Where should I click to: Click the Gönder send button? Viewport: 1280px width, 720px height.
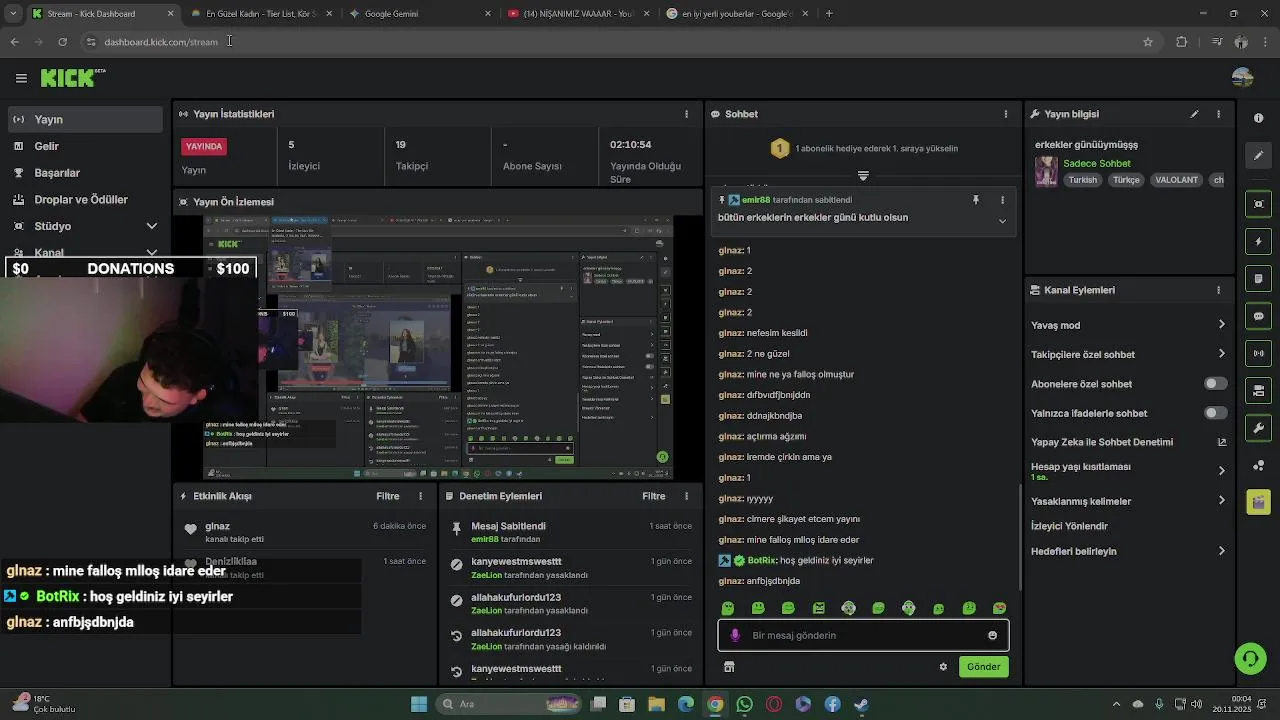[983, 667]
